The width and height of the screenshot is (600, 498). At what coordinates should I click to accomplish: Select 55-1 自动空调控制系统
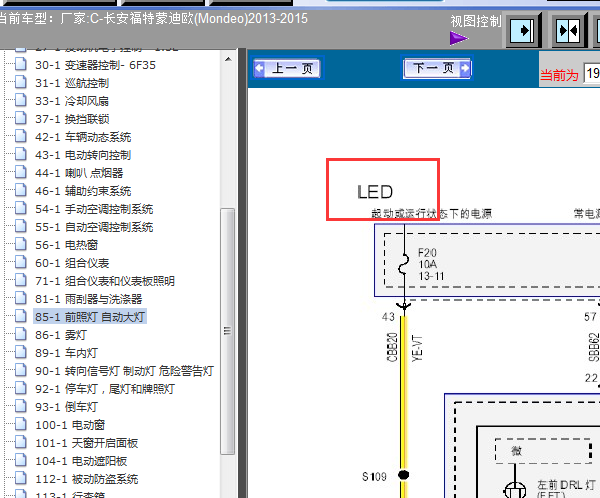tap(94, 227)
